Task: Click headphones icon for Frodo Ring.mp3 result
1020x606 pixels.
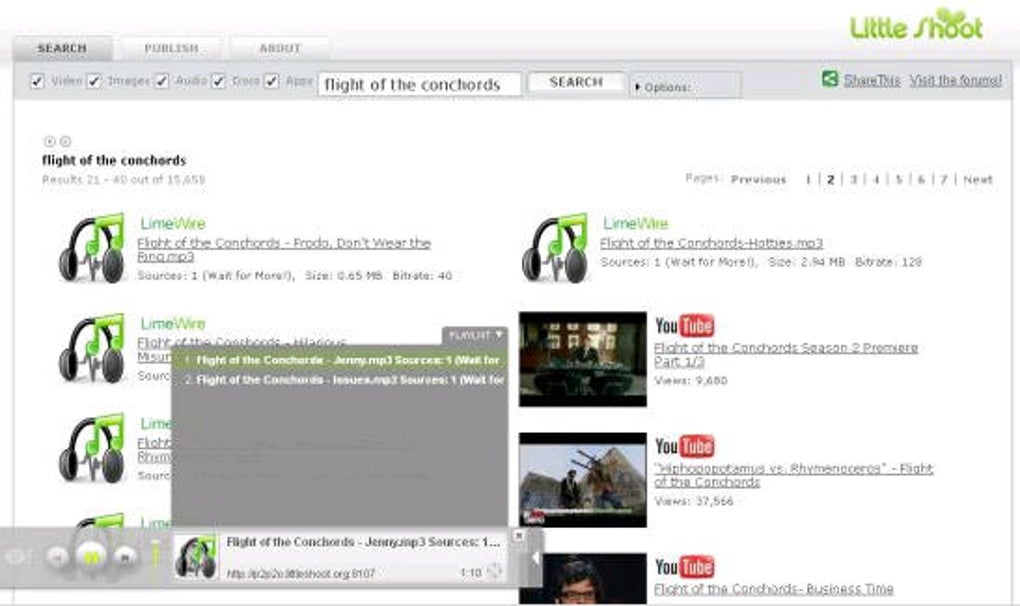Action: click(92, 248)
